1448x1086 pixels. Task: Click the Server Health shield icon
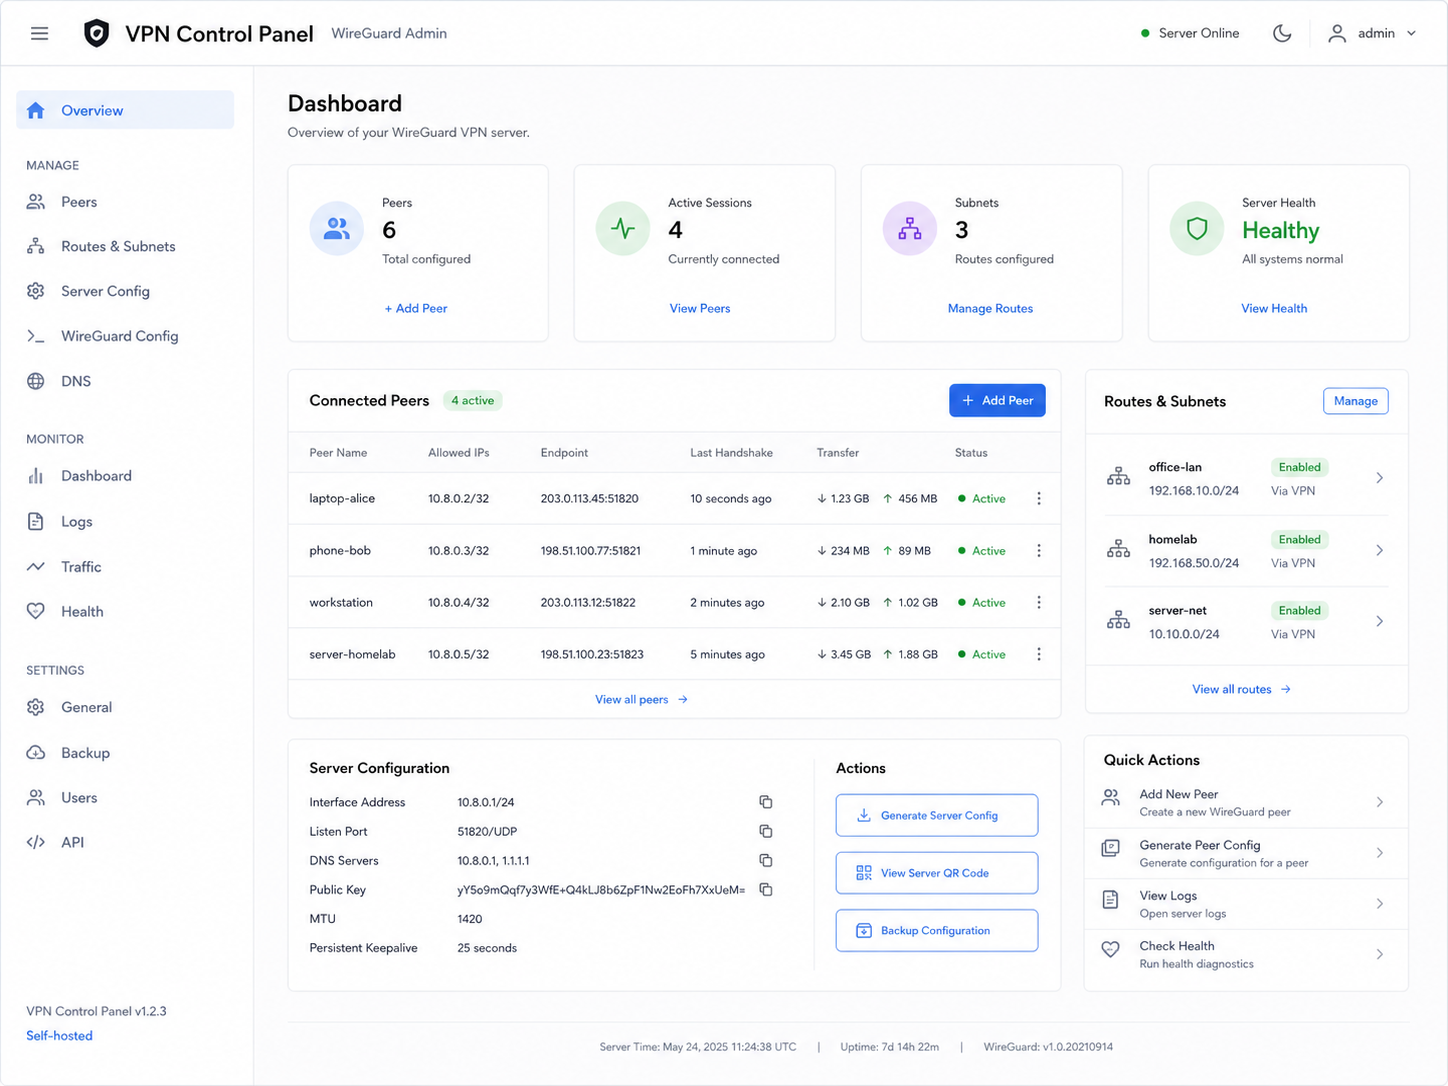(1197, 229)
